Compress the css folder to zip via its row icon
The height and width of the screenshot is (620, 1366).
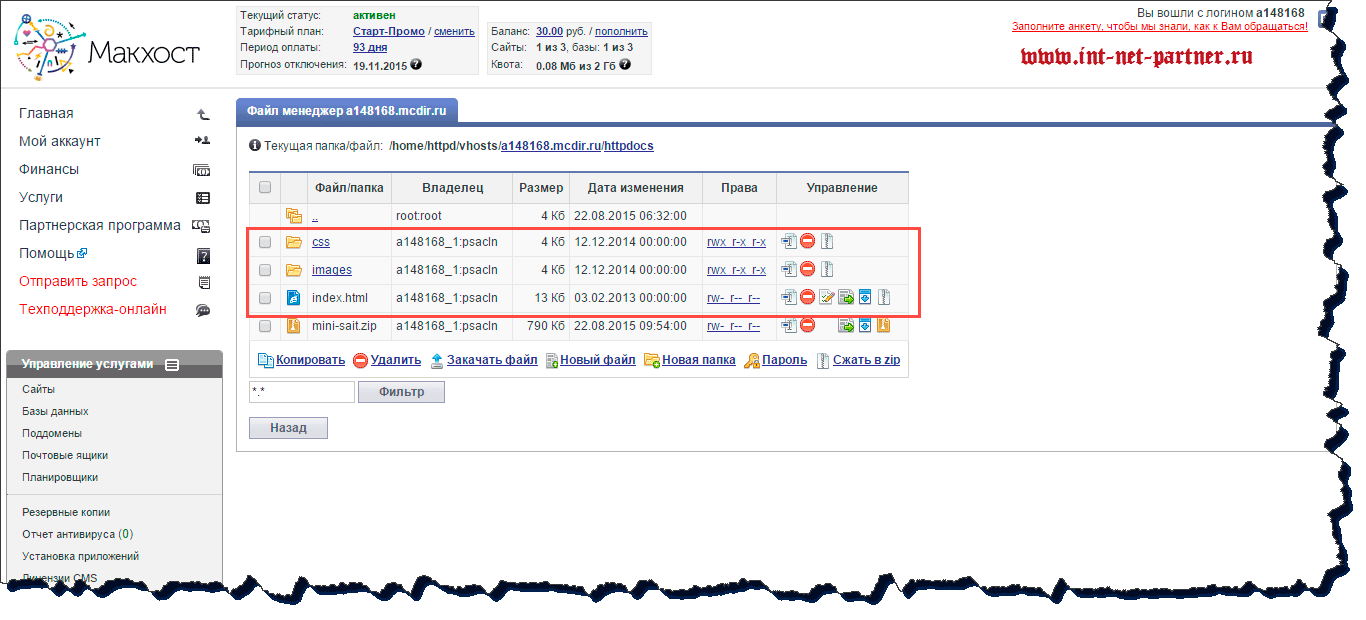coord(826,241)
